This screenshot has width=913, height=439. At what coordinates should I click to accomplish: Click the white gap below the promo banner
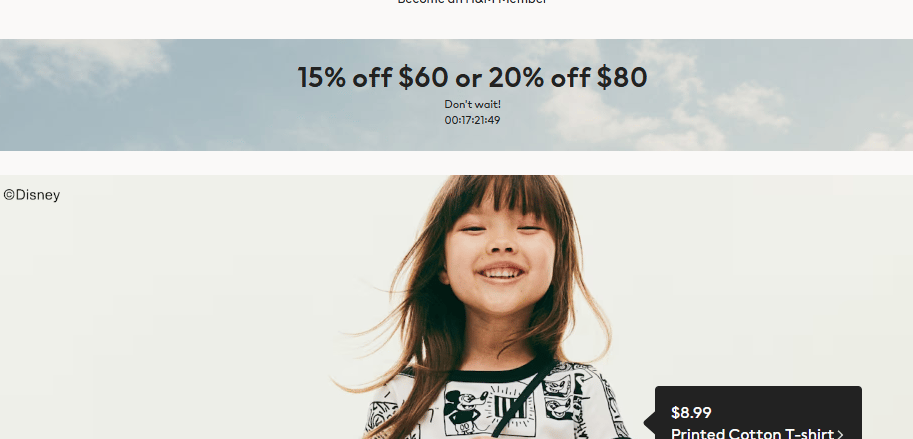456,163
